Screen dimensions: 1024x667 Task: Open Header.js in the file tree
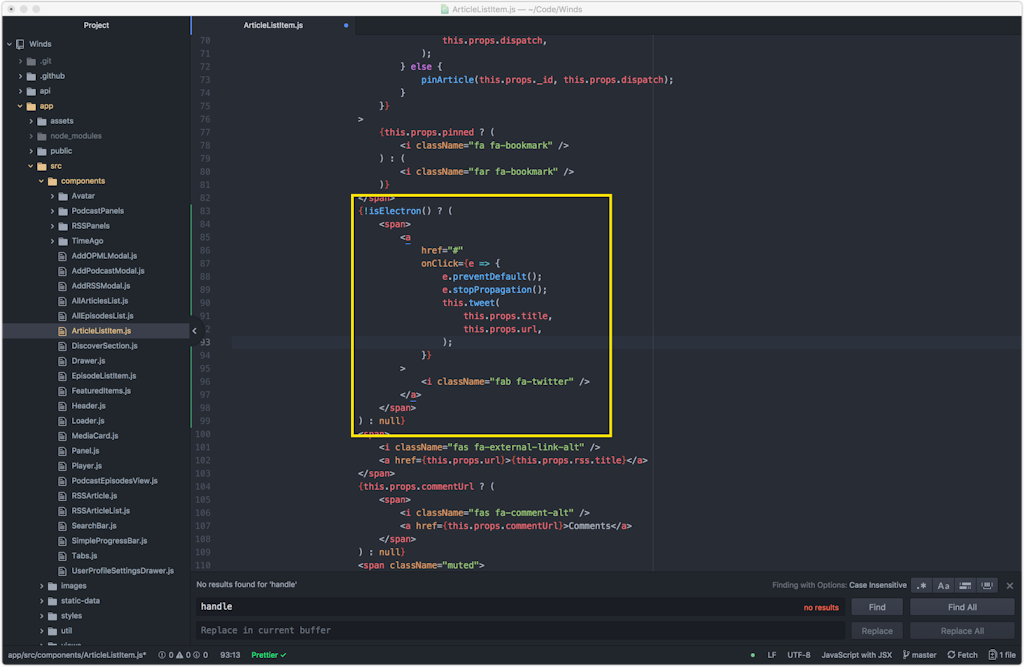pos(88,406)
